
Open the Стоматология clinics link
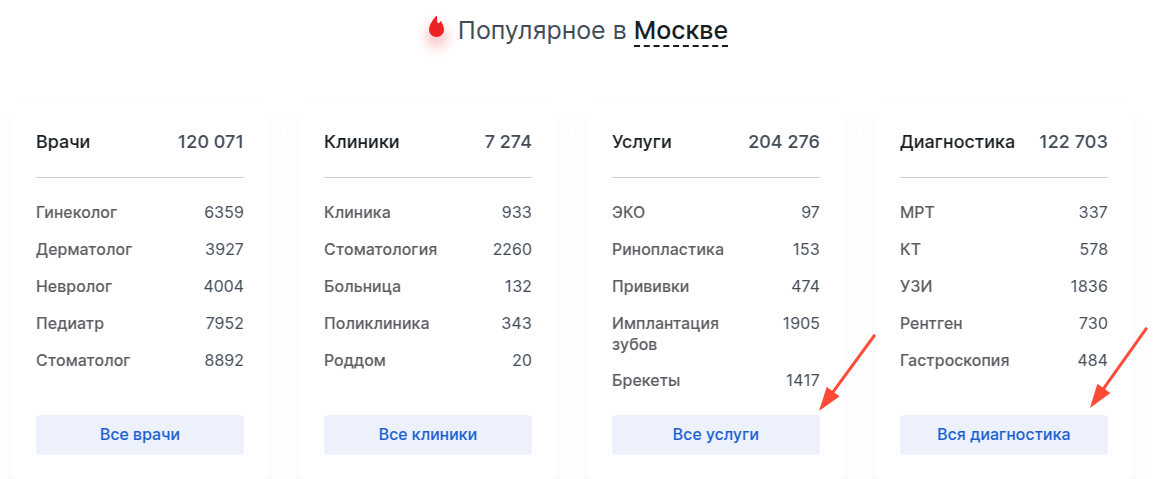point(380,249)
